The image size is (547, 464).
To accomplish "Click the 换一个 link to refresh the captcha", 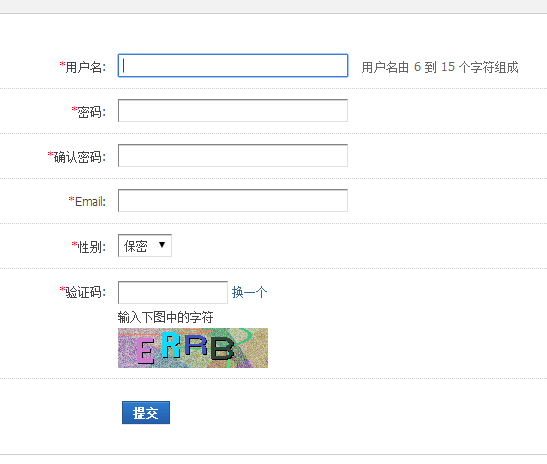I will (249, 292).
